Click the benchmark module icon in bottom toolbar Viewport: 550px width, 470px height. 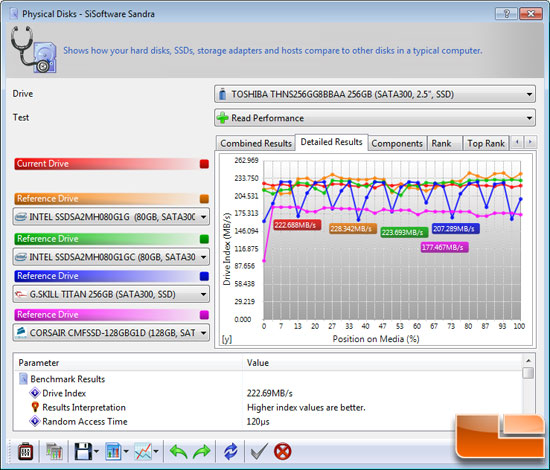(26, 451)
